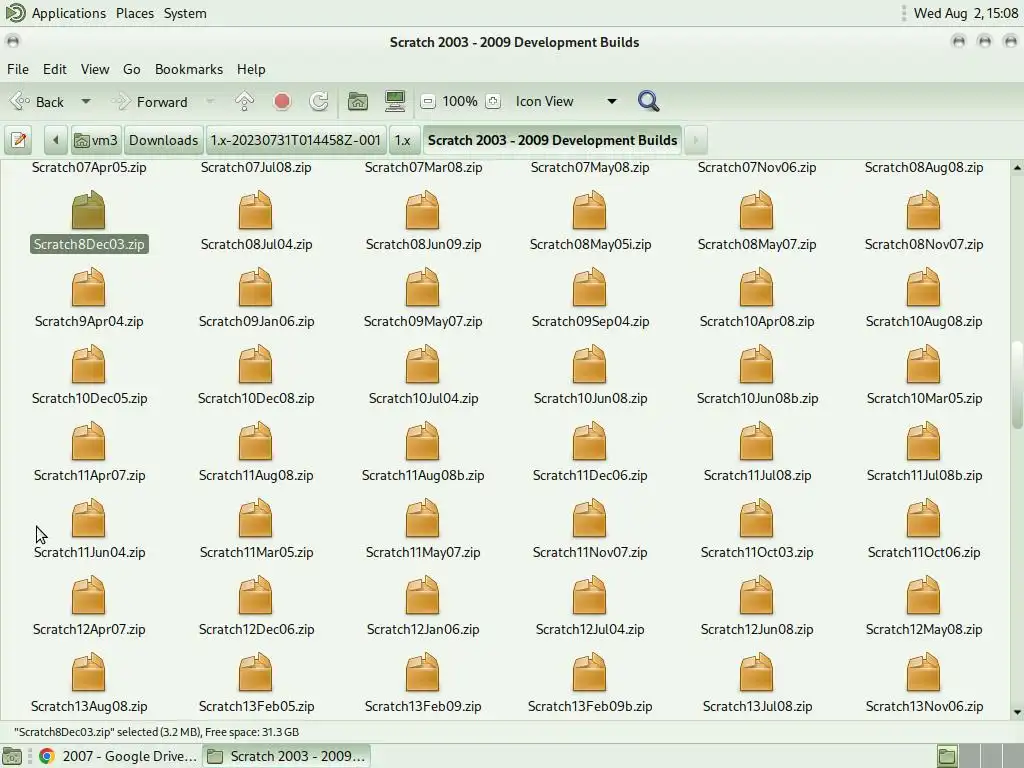
Task: Open the Places panel menu
Action: (x=135, y=13)
